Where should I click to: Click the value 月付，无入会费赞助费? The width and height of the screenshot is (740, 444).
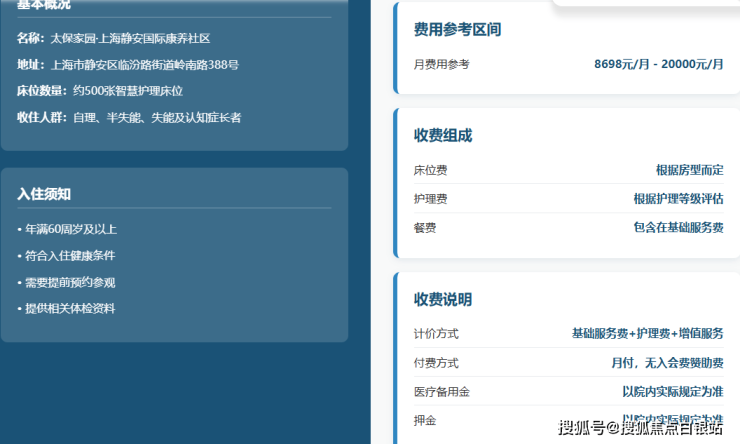coord(667,363)
